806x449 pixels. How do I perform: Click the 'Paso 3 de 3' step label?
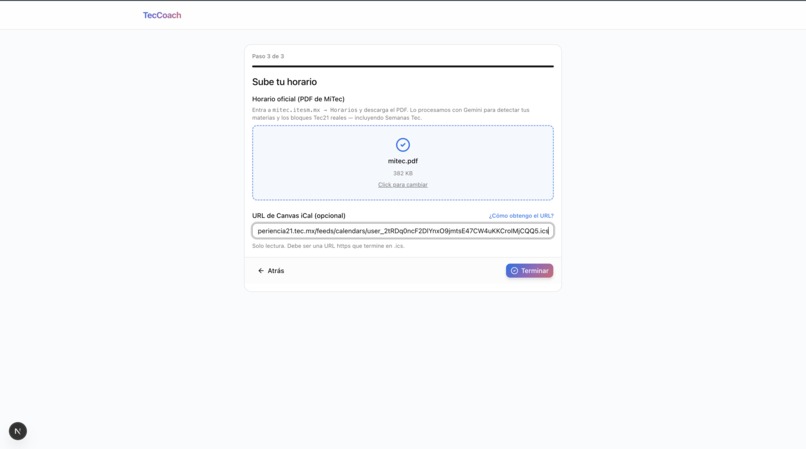[268, 56]
